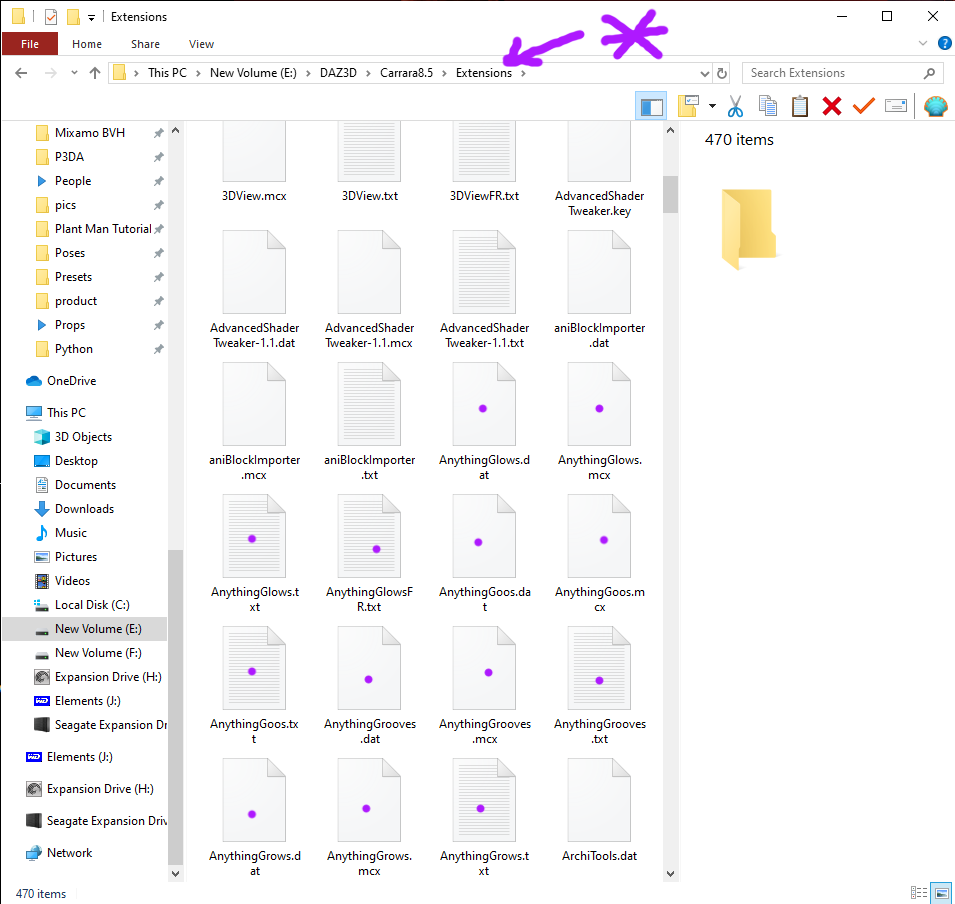Select This PC in navigation pane

point(66,412)
